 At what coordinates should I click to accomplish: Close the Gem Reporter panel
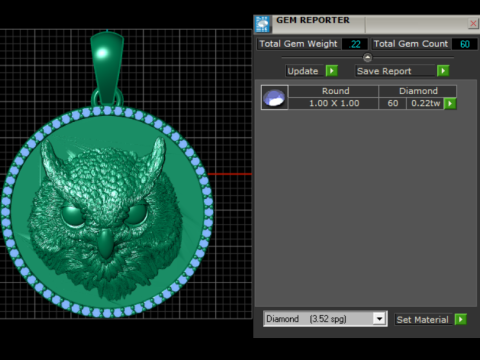(x=473, y=23)
